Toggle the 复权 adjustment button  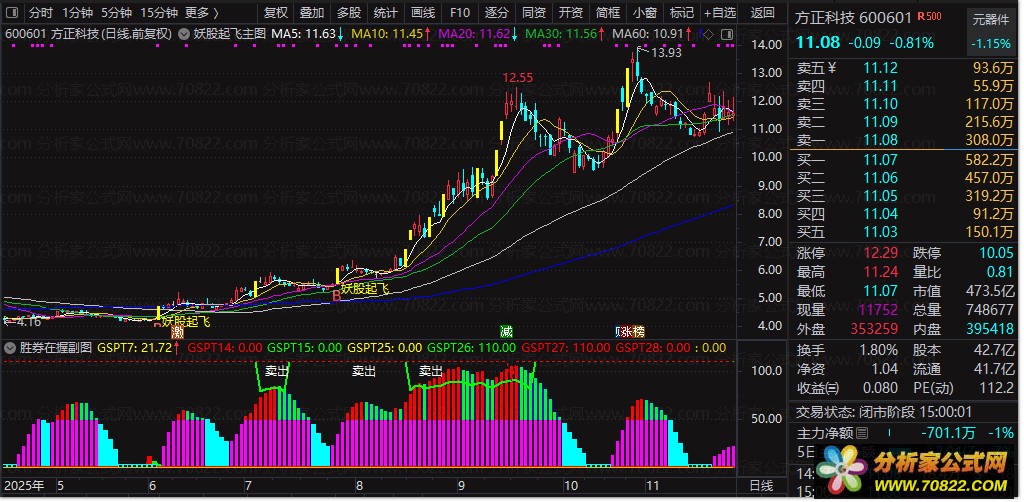coord(276,12)
